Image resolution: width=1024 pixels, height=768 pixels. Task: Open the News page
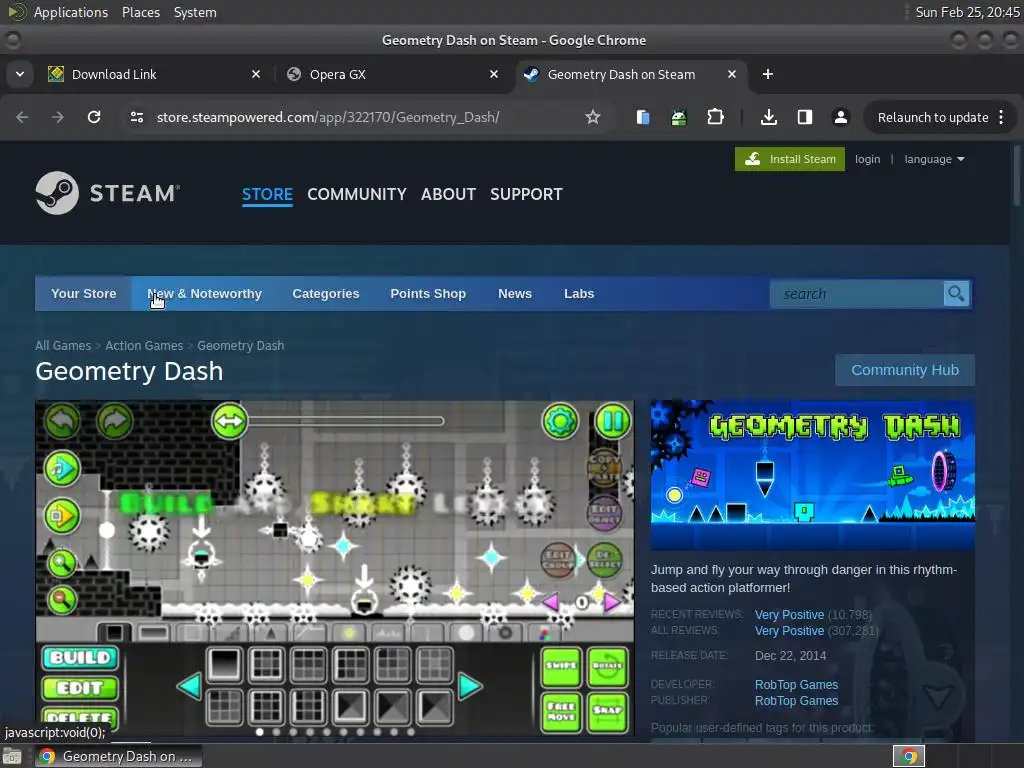(515, 294)
